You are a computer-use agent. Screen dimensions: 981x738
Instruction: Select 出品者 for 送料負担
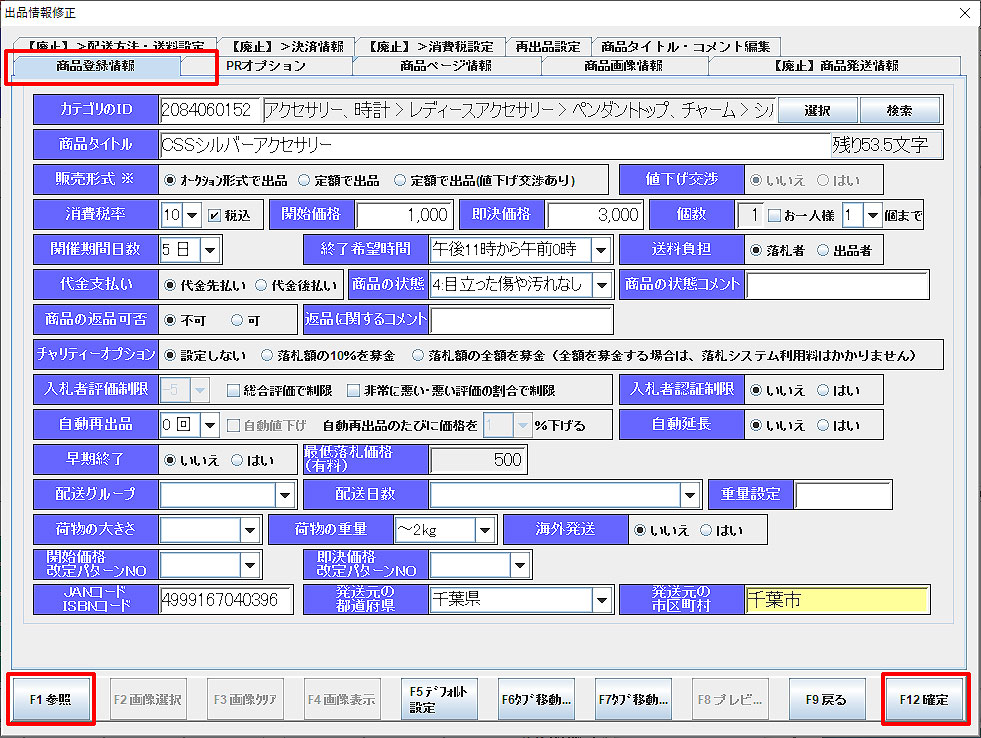coord(823,250)
